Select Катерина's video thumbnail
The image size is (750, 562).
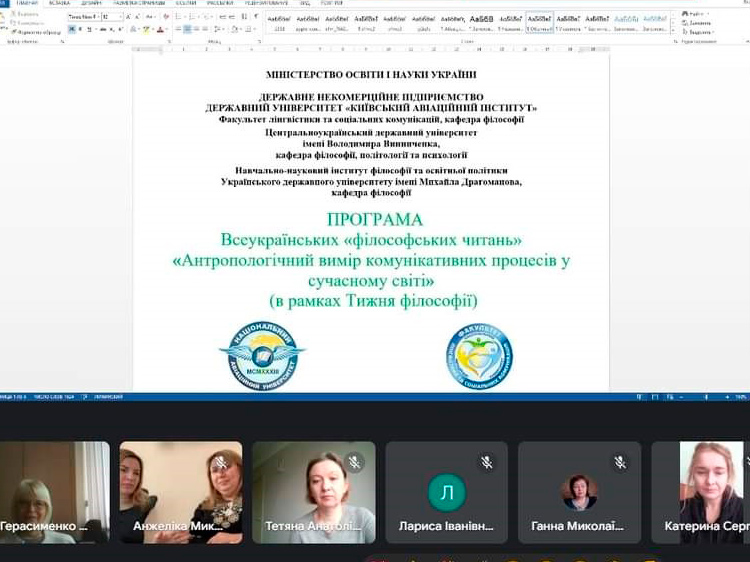point(712,492)
